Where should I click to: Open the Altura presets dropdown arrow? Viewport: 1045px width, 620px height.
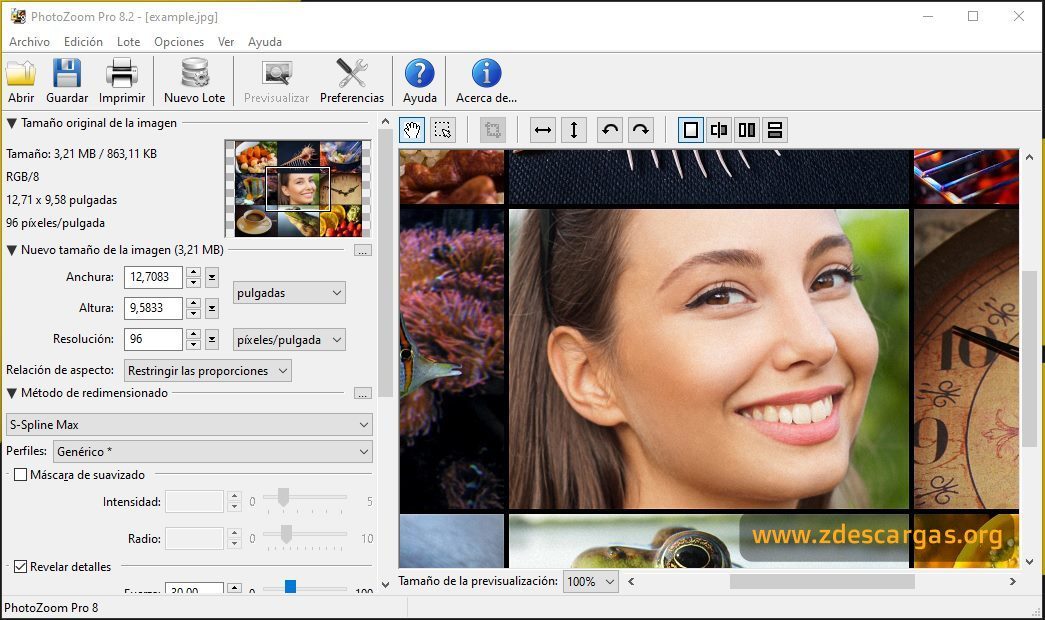(212, 308)
